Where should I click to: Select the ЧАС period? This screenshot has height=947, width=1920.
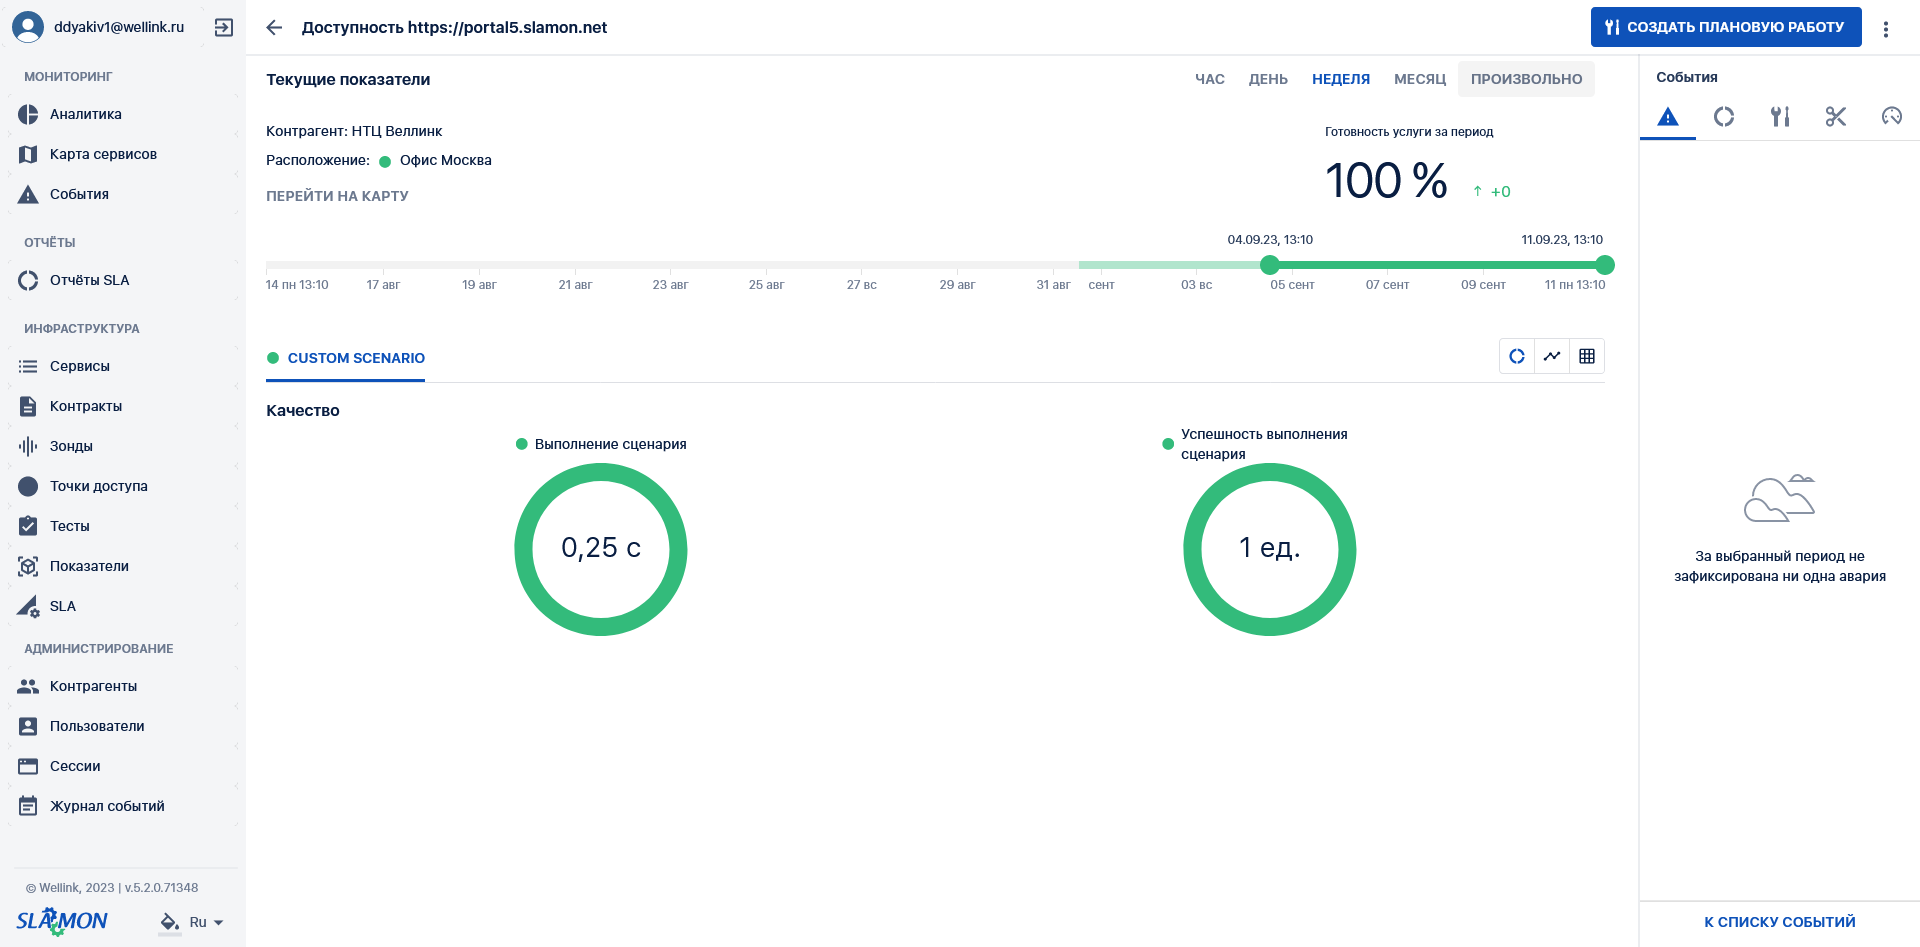click(x=1210, y=79)
